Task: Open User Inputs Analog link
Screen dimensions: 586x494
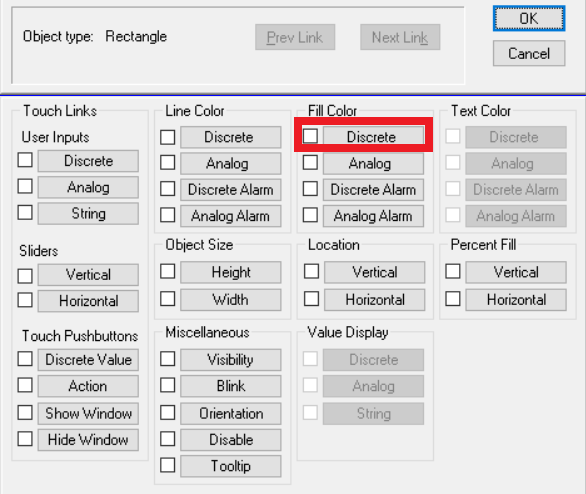Action: 88,187
